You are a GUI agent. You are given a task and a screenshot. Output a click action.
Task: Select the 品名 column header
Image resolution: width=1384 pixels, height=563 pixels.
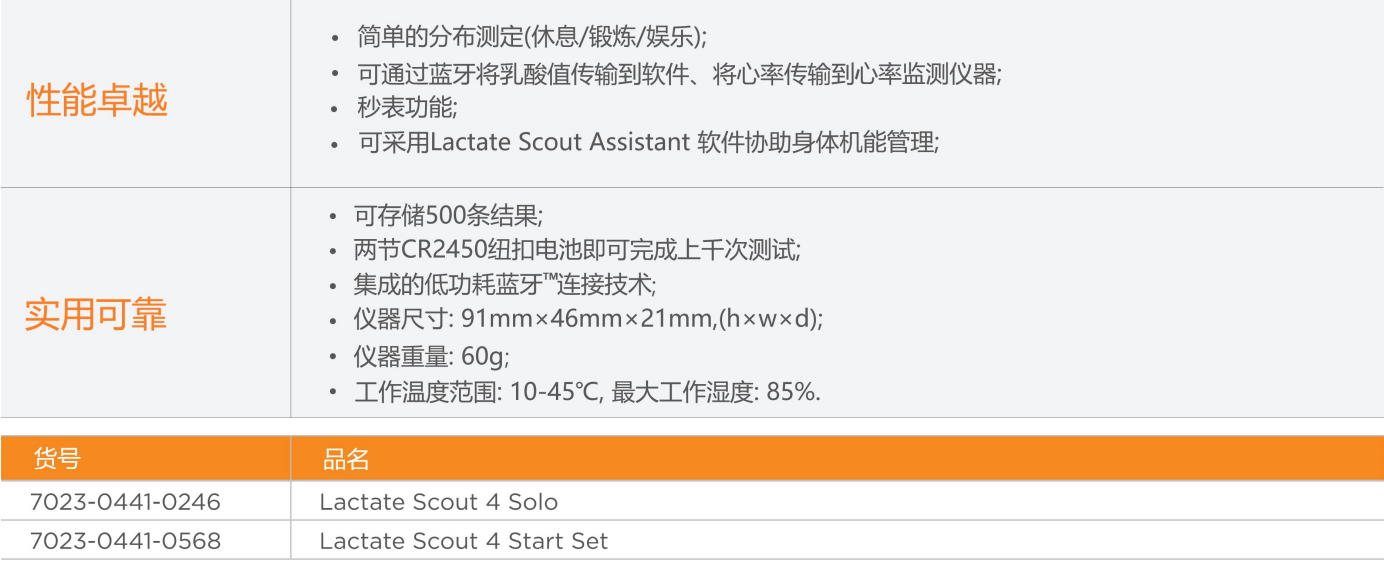346,459
